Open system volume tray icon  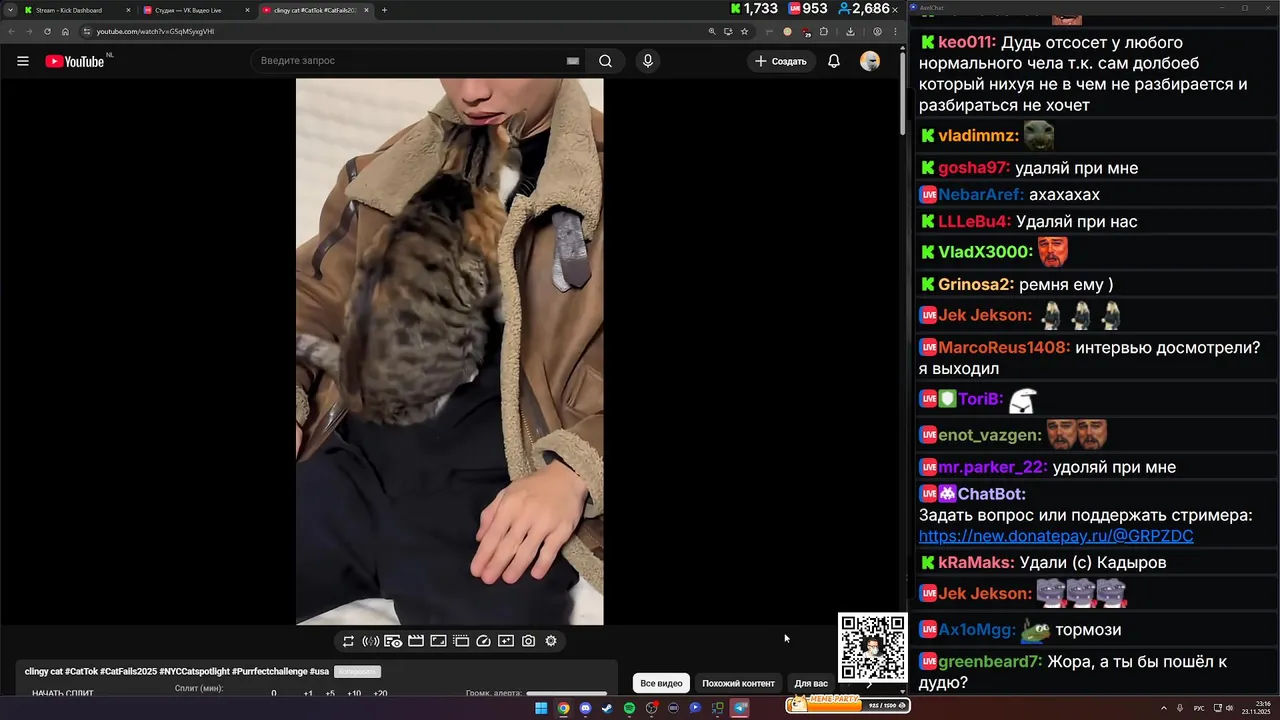pos(1229,708)
